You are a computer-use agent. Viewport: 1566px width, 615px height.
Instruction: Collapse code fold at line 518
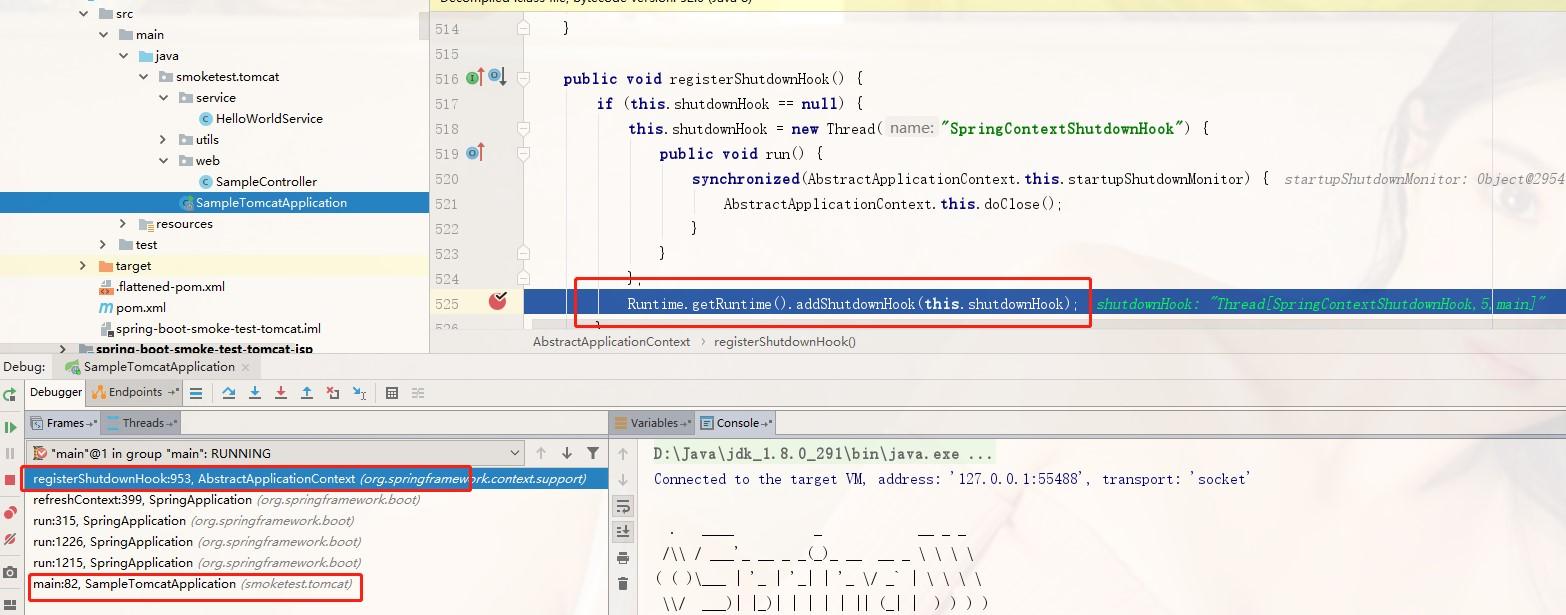(523, 128)
